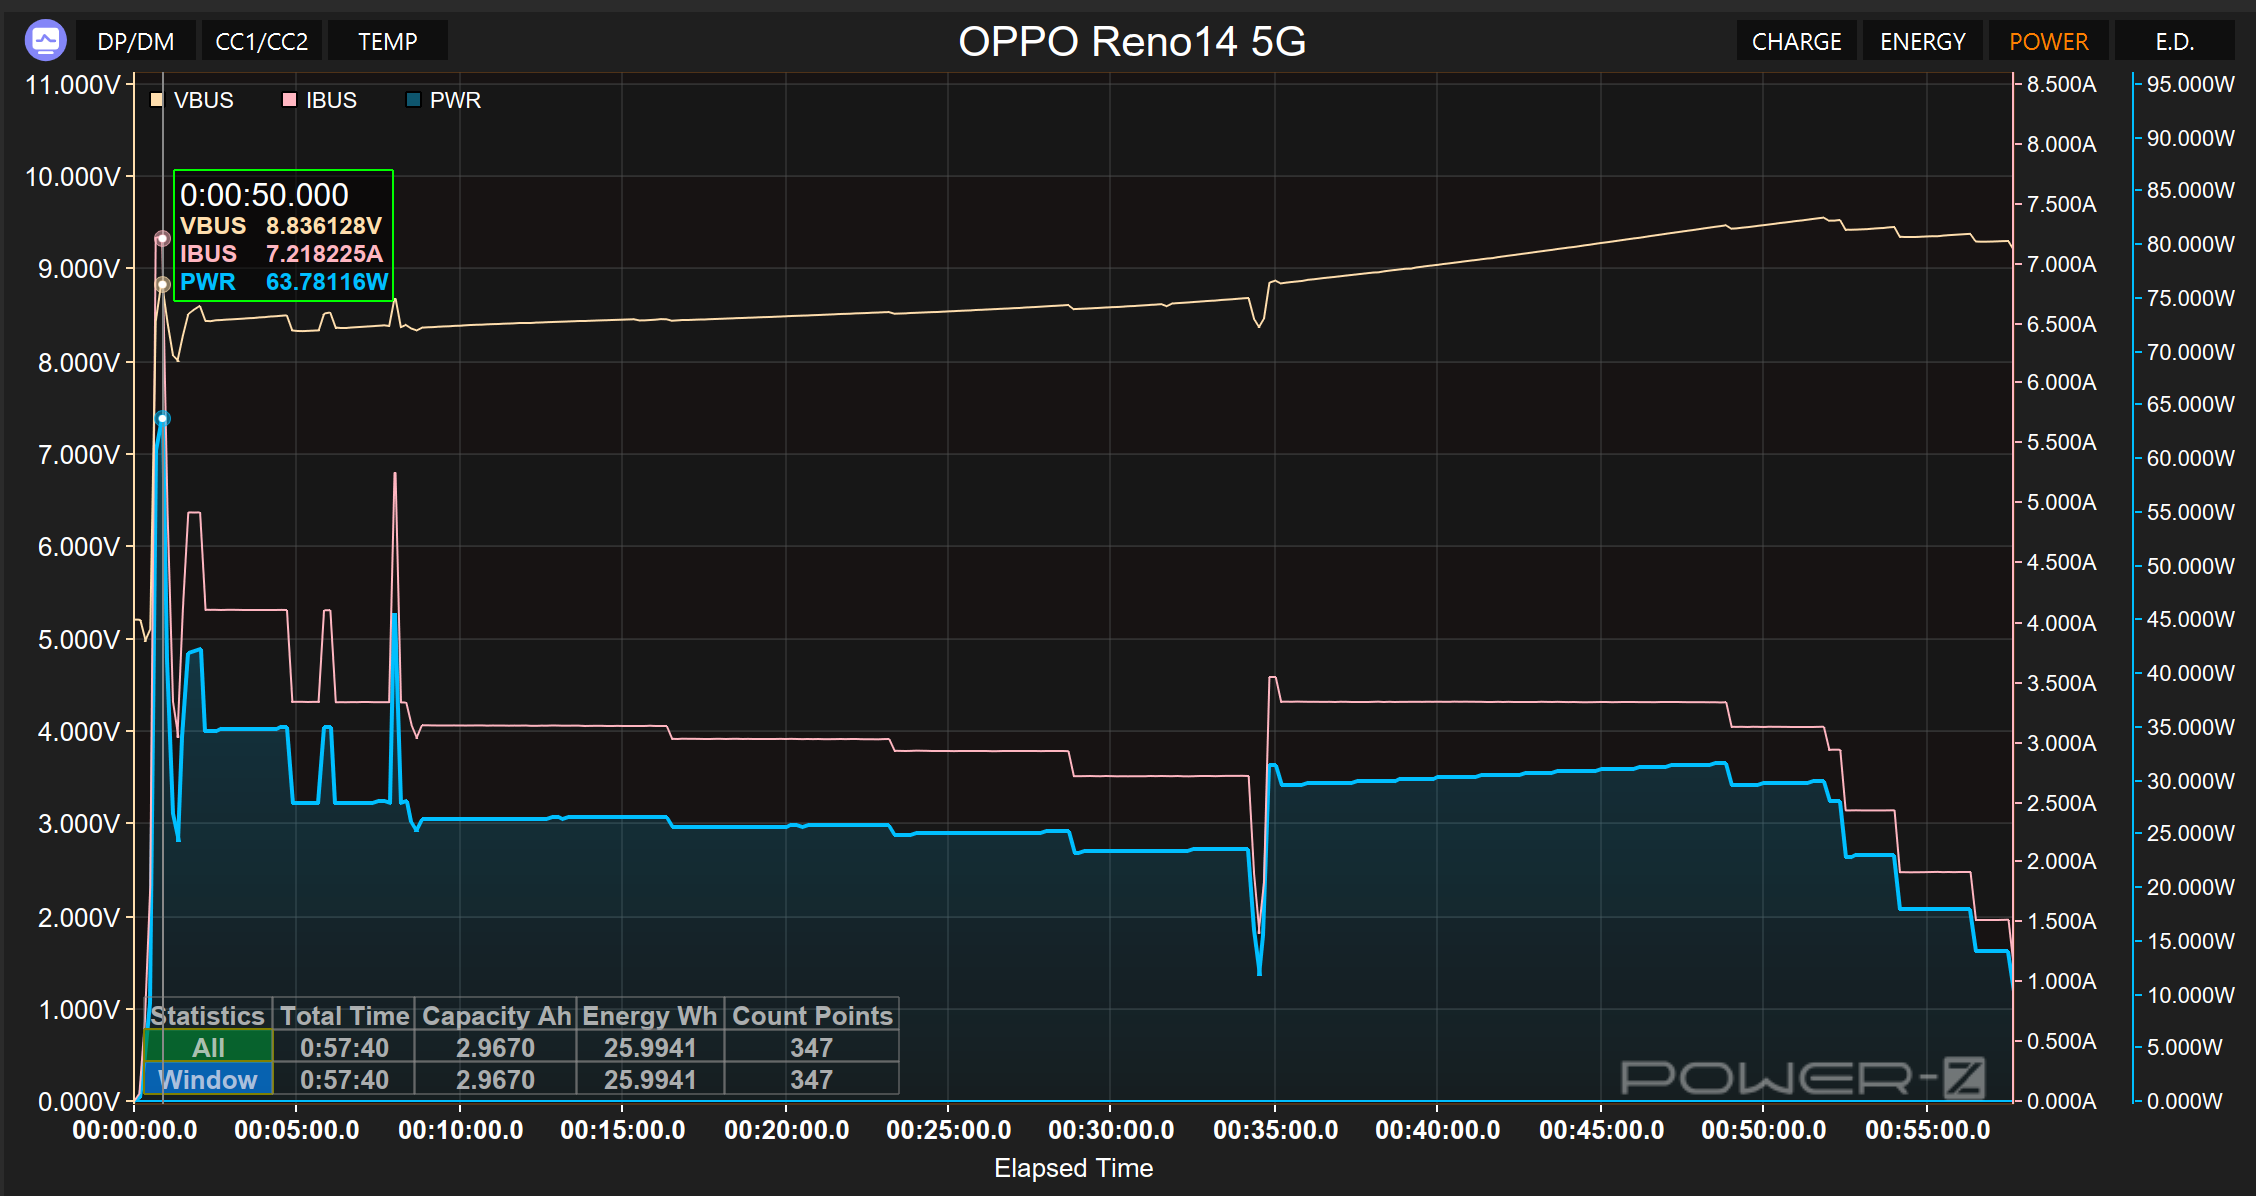This screenshot has width=2256, height=1196.
Task: Show the TEMP chart
Action: [x=387, y=42]
